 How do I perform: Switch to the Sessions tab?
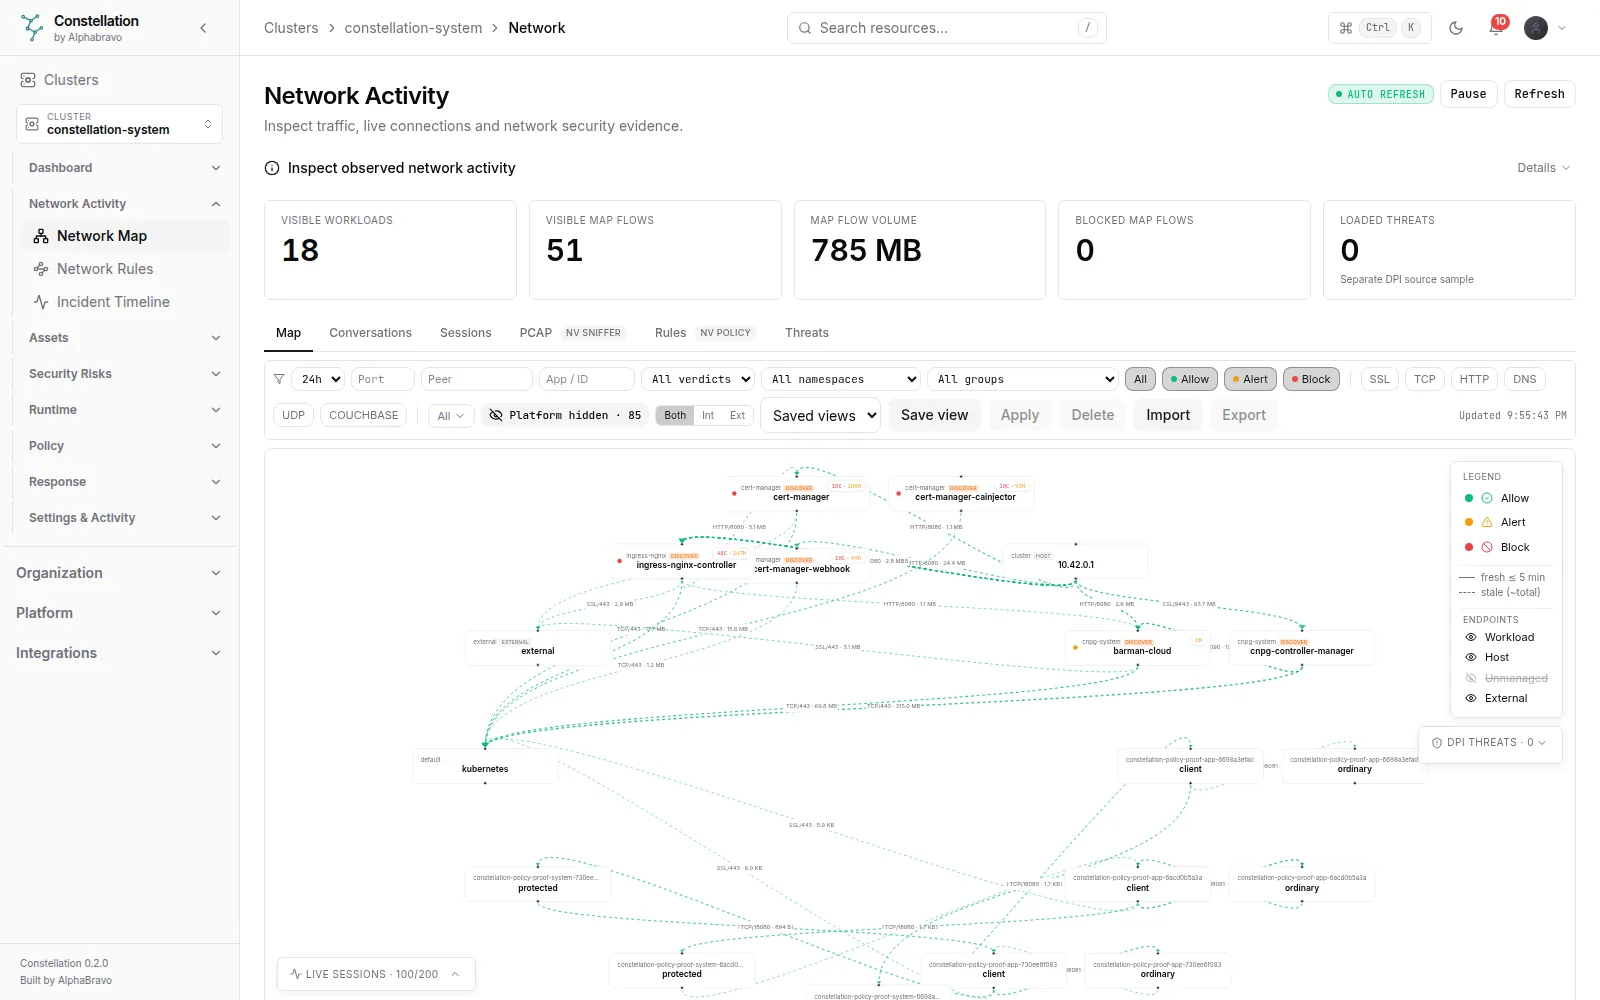(465, 333)
